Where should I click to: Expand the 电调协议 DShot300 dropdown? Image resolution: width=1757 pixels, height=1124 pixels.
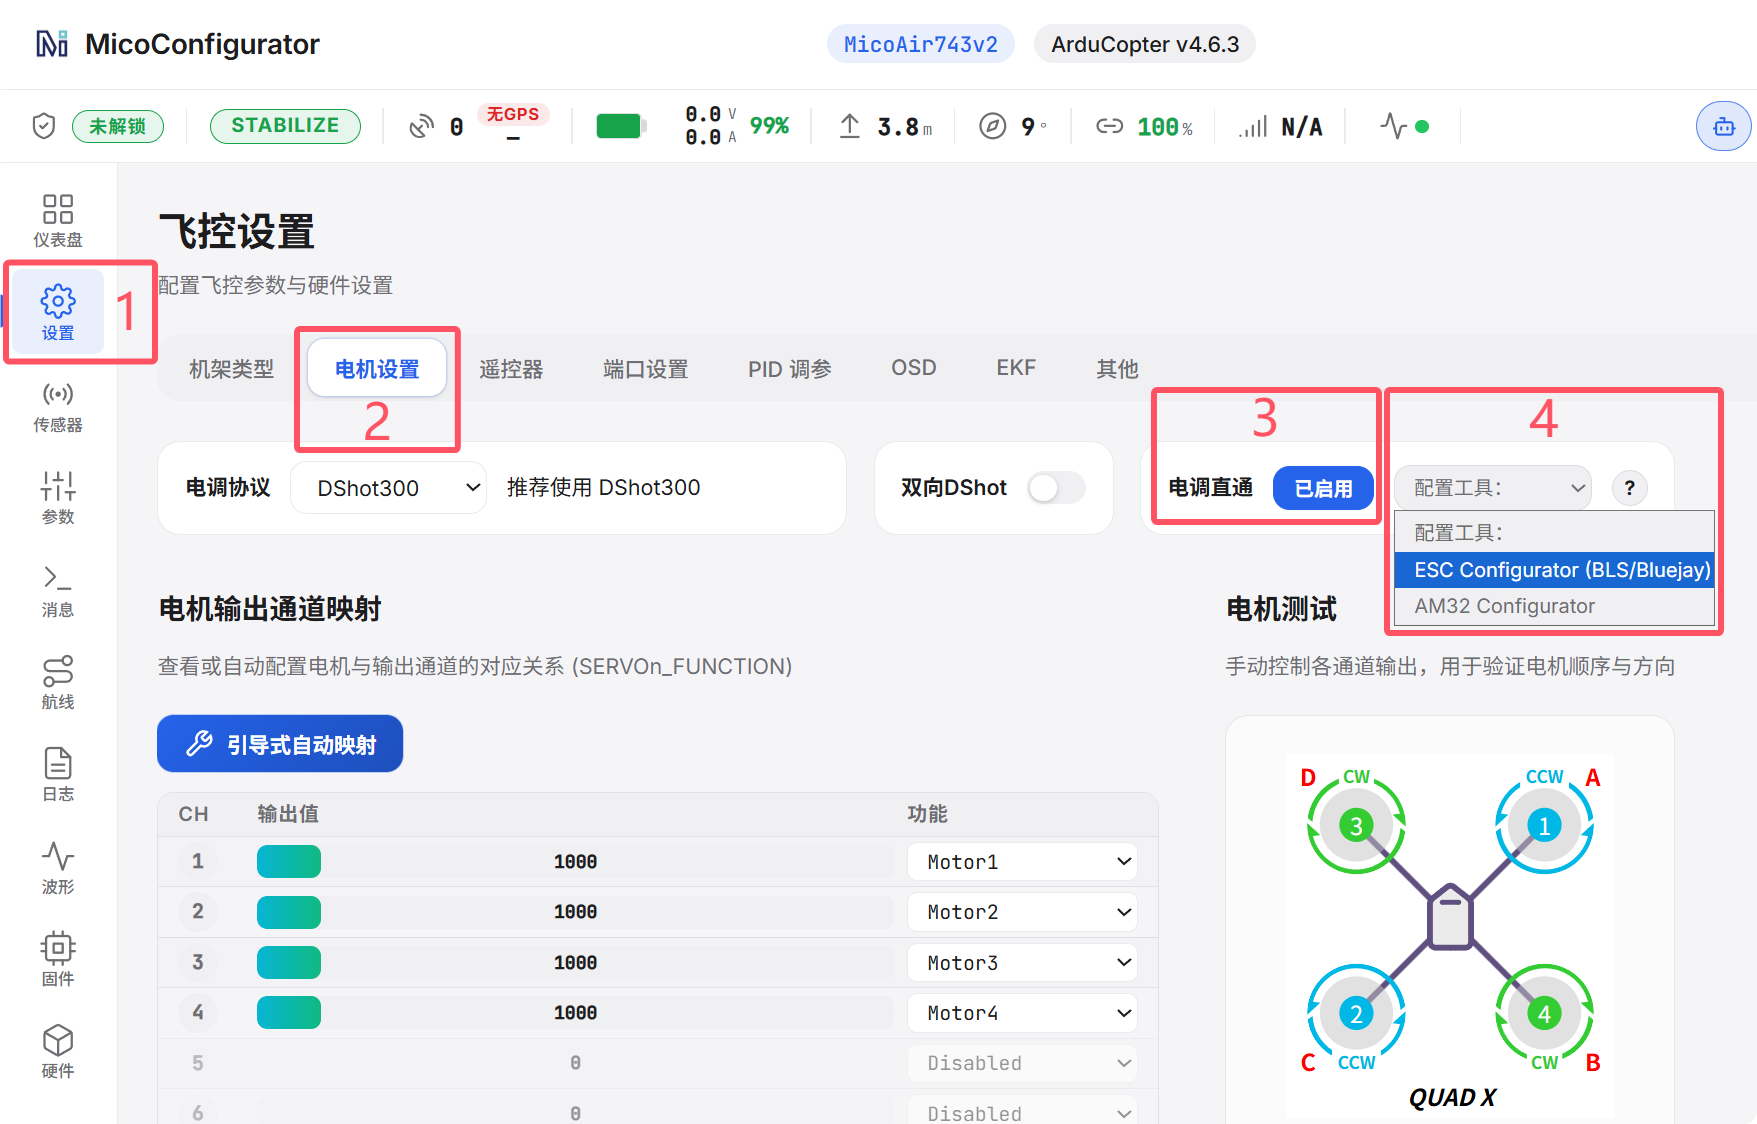[388, 488]
